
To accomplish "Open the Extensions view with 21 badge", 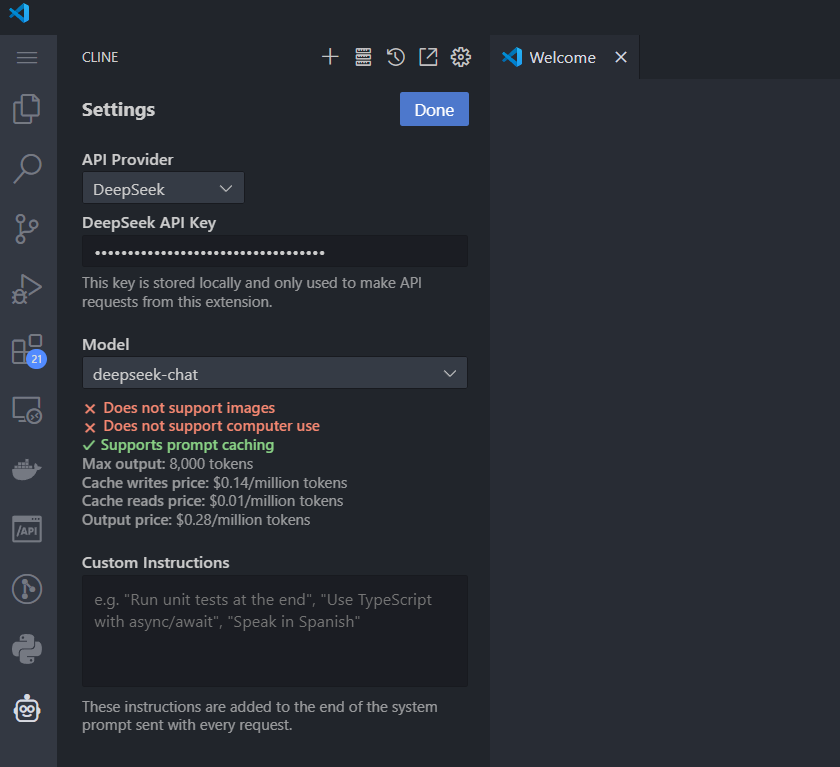I will 28,350.
